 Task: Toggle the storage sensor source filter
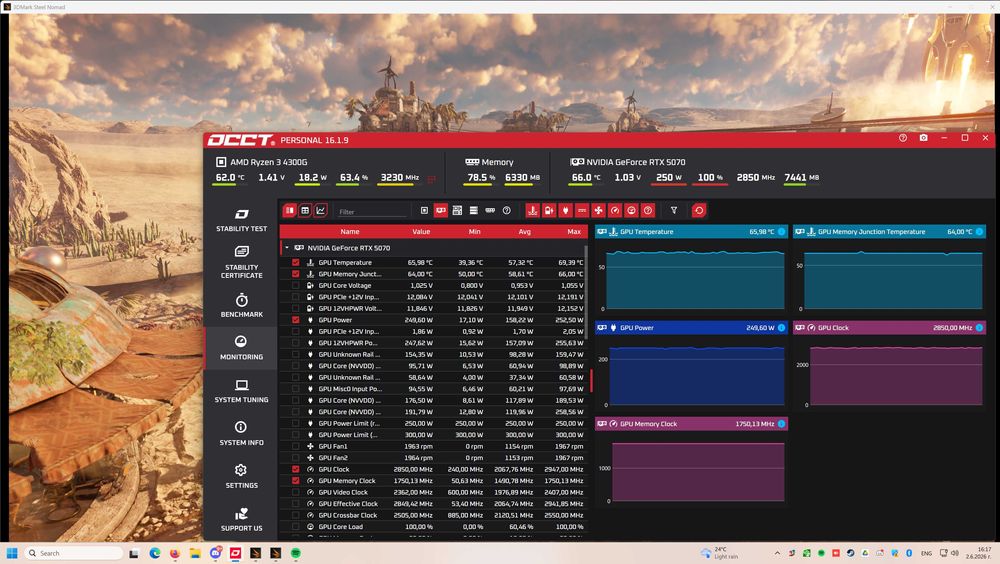[x=473, y=211]
